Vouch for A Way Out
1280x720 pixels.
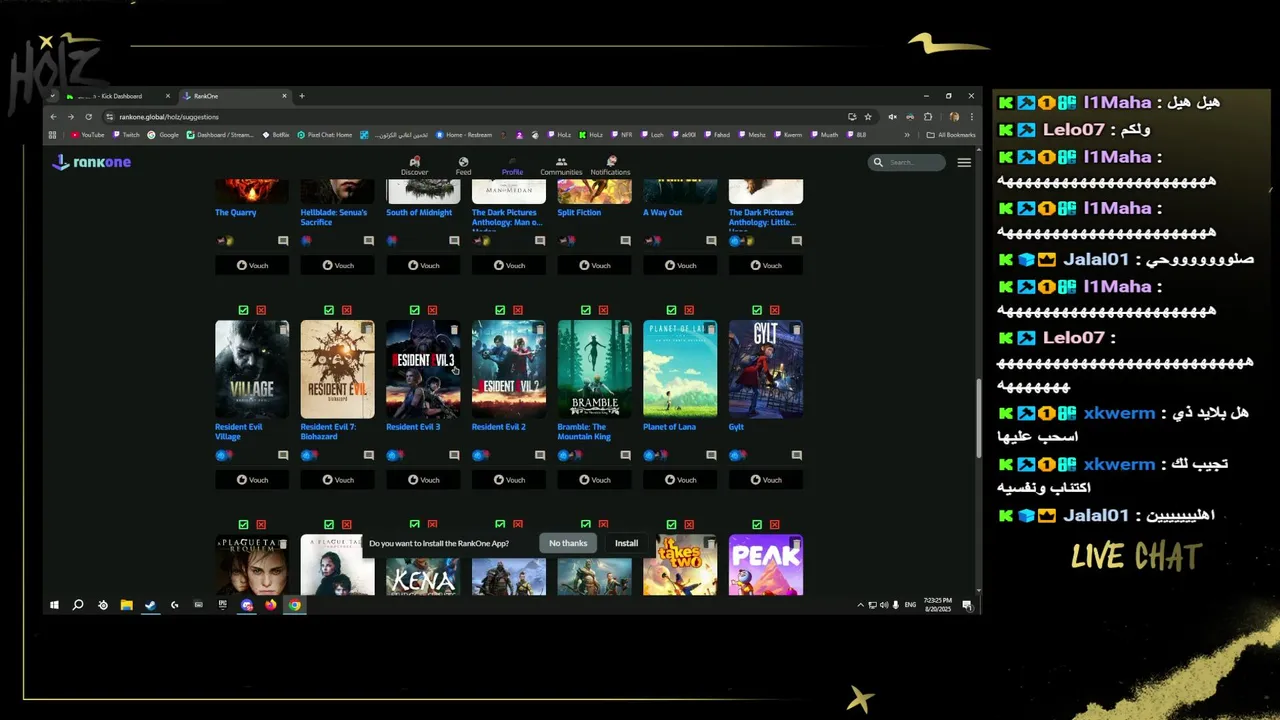point(680,265)
